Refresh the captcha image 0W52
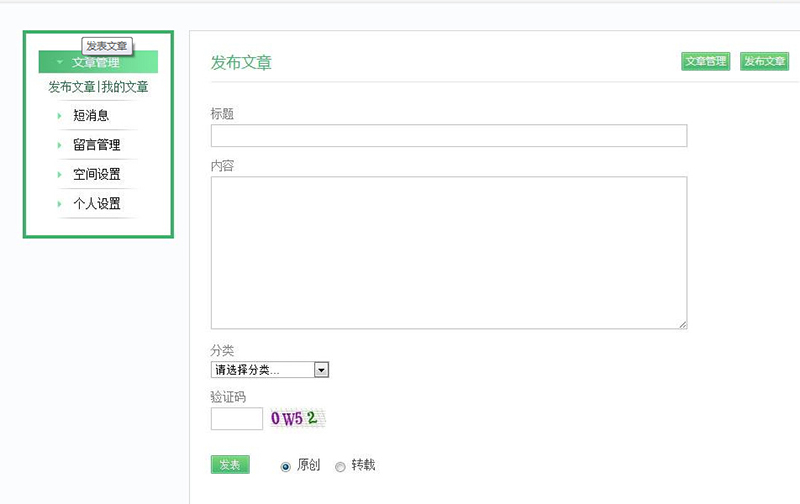This screenshot has height=504, width=800. [297, 419]
